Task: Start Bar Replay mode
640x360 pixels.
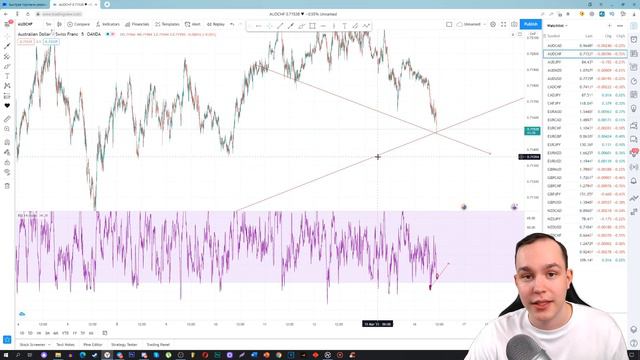Action: tap(216, 24)
